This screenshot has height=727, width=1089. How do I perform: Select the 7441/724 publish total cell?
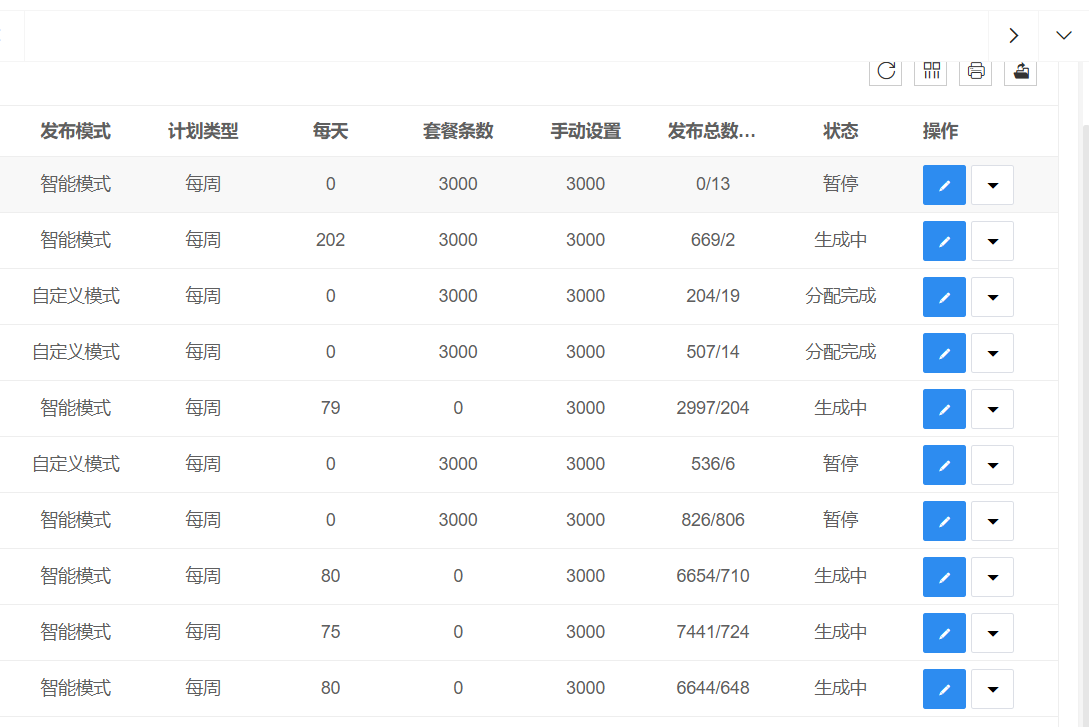(x=713, y=632)
